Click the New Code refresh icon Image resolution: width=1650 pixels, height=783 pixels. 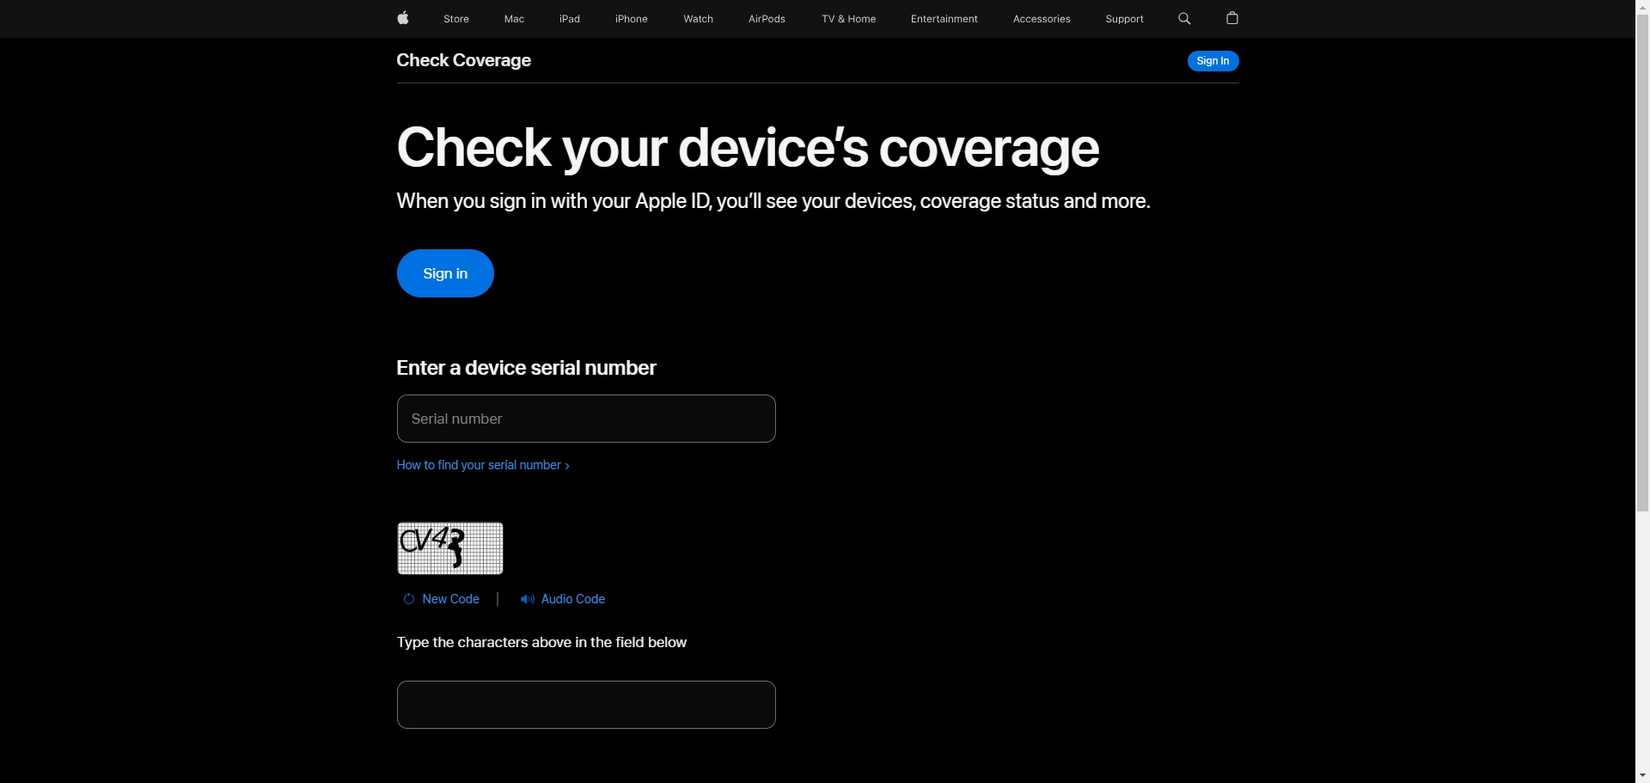pyautogui.click(x=408, y=599)
